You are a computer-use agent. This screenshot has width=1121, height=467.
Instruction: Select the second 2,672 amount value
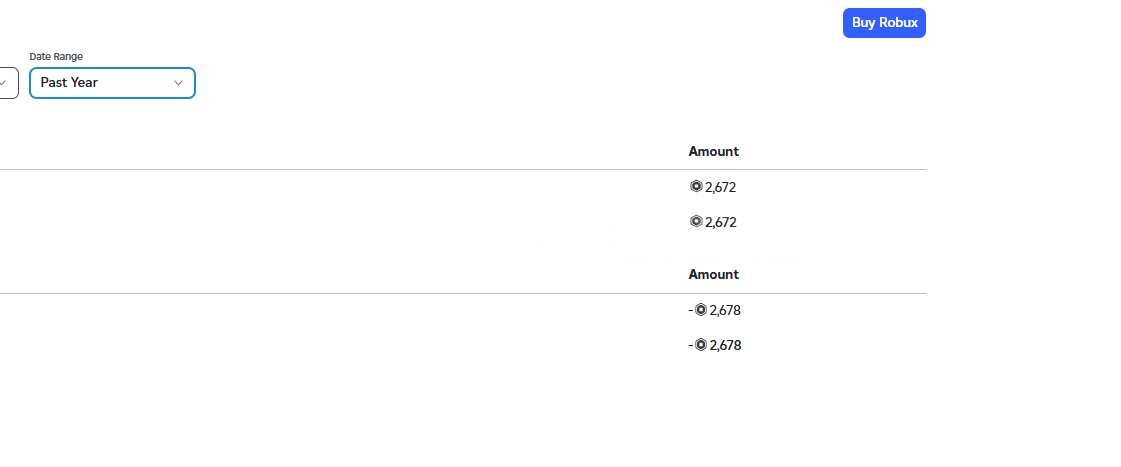[x=721, y=222]
